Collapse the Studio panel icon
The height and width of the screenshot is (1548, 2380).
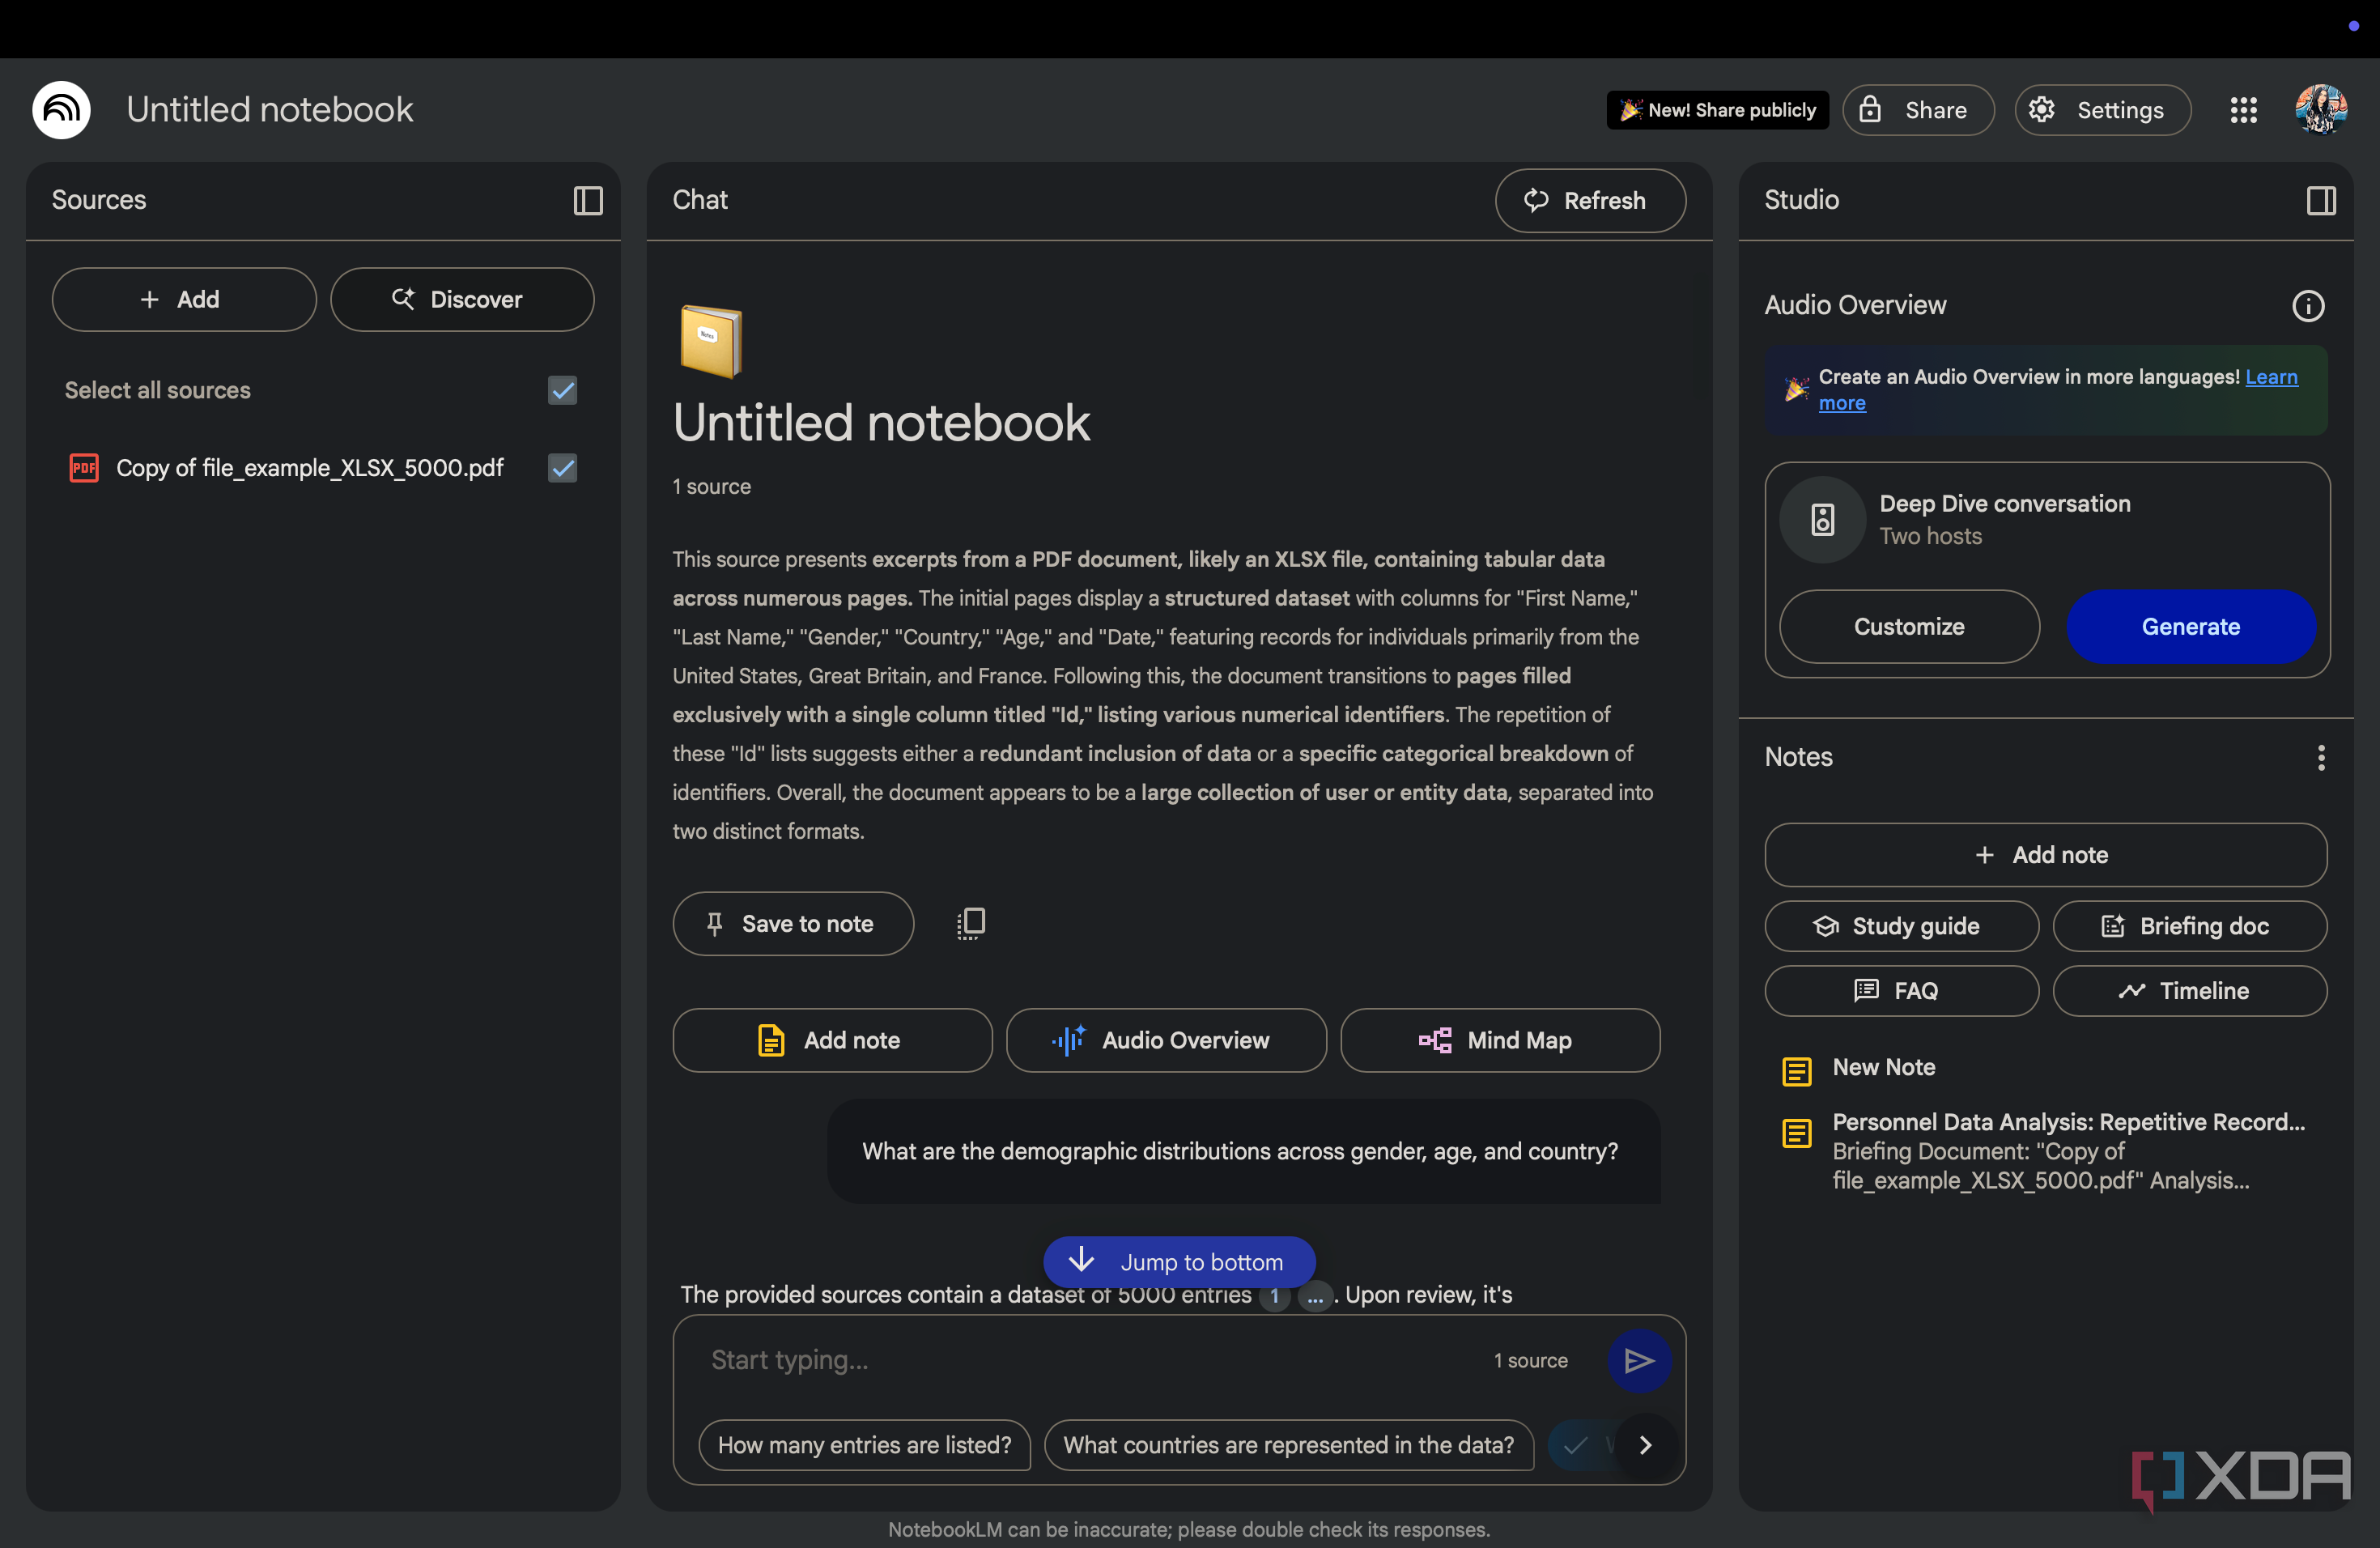pos(2321,200)
